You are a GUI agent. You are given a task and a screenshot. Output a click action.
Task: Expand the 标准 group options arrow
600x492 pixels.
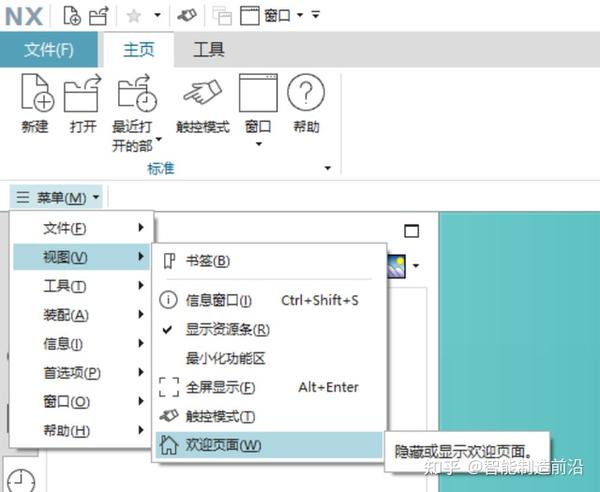(x=328, y=168)
